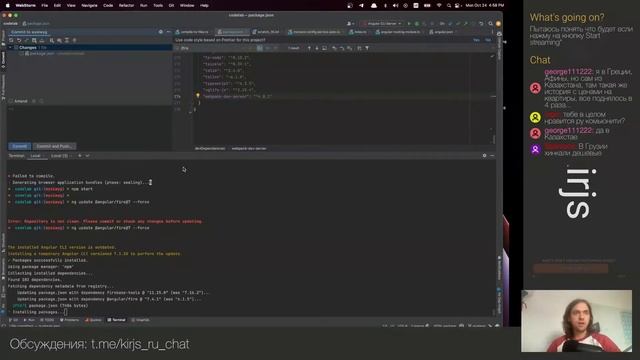This screenshot has height=360, width=640.
Task: Open the Commit tool stripe on left edge
Action: coord(3,60)
